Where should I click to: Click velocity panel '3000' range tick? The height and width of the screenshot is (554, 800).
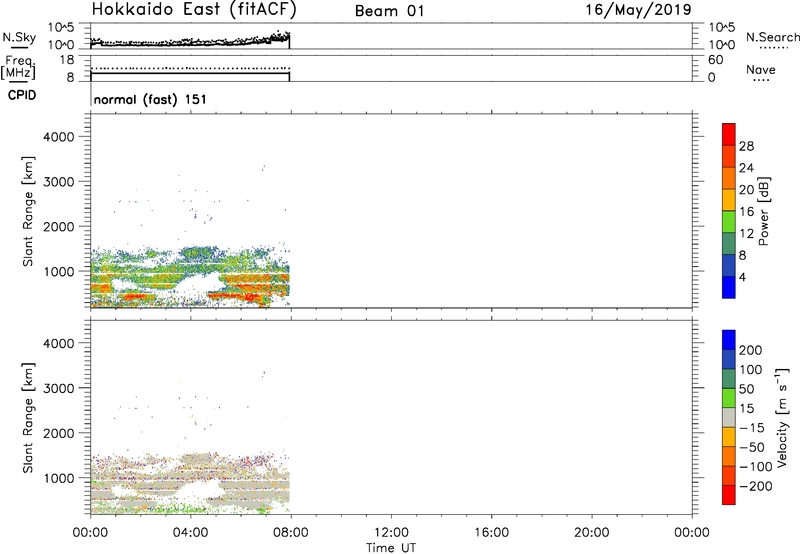(x=59, y=388)
